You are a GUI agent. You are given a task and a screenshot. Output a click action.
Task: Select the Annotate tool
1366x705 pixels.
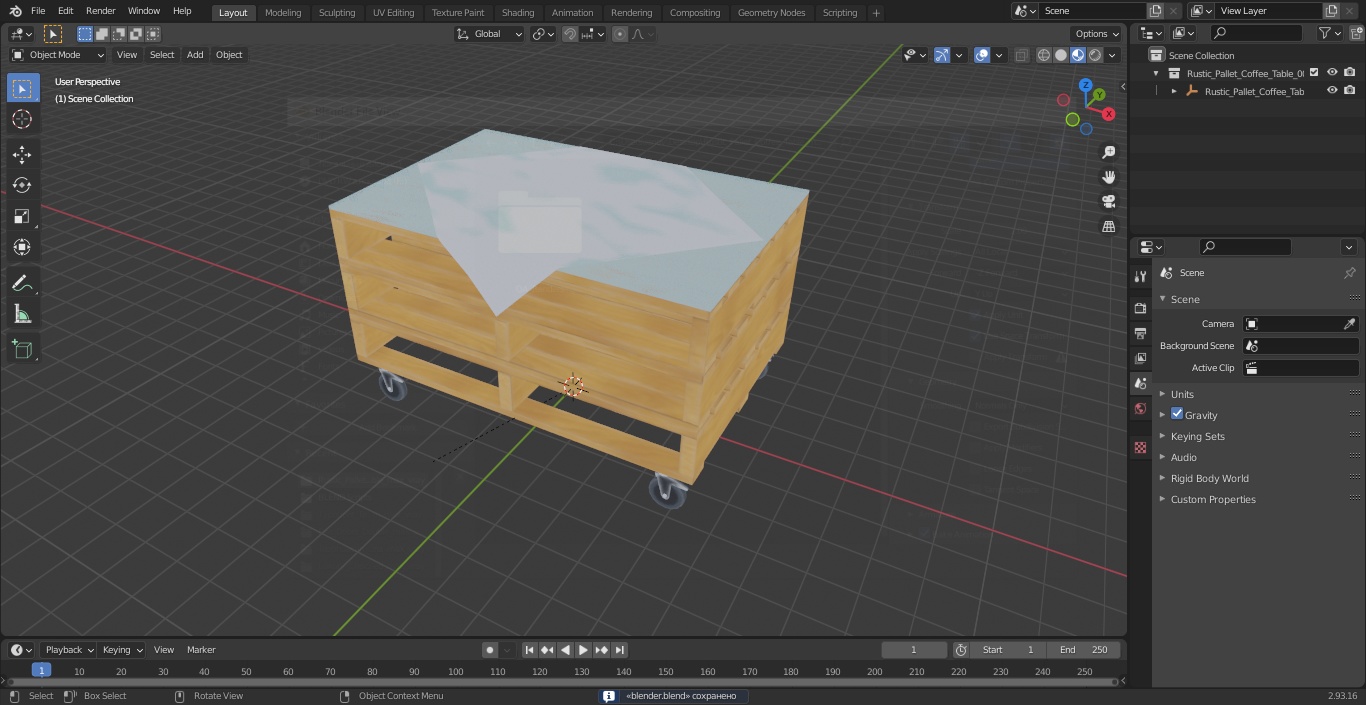pos(22,283)
